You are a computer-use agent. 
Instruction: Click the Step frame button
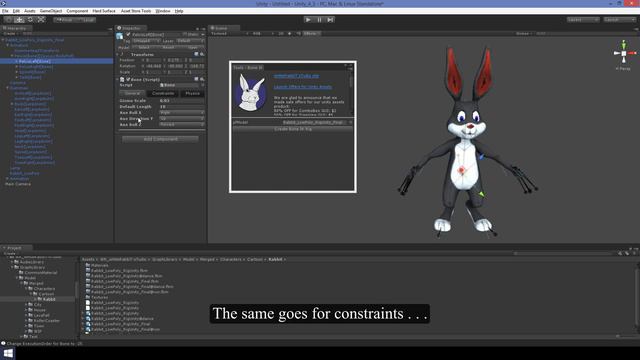tap(330, 20)
